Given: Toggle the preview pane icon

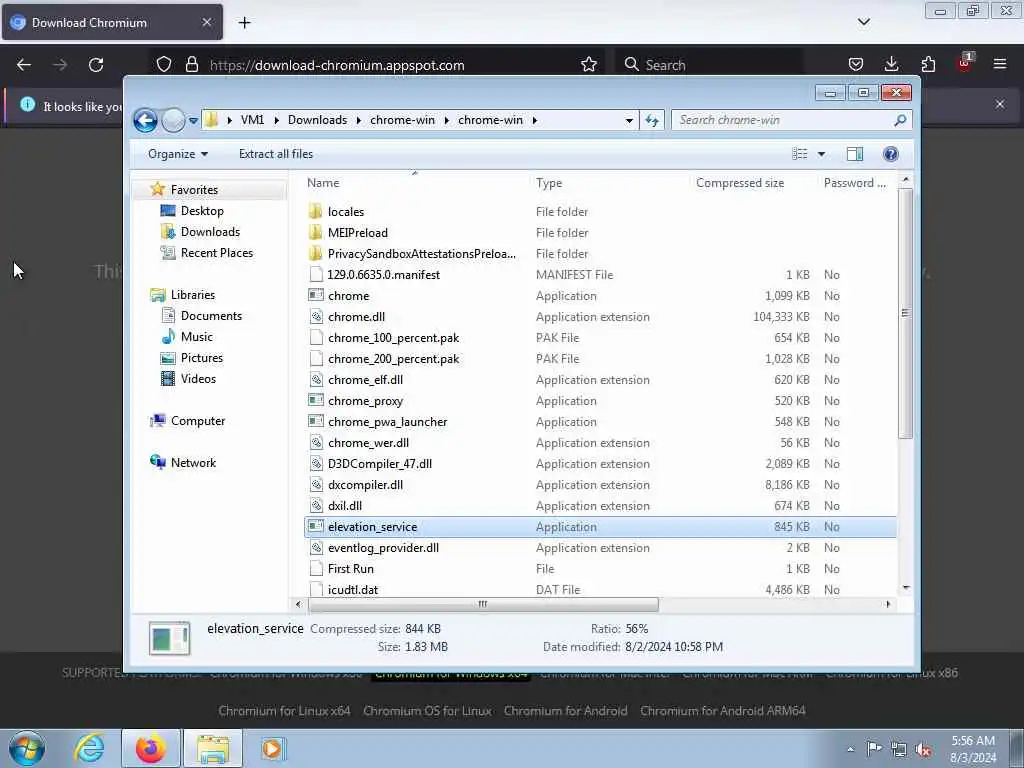Looking at the screenshot, I should pos(855,154).
